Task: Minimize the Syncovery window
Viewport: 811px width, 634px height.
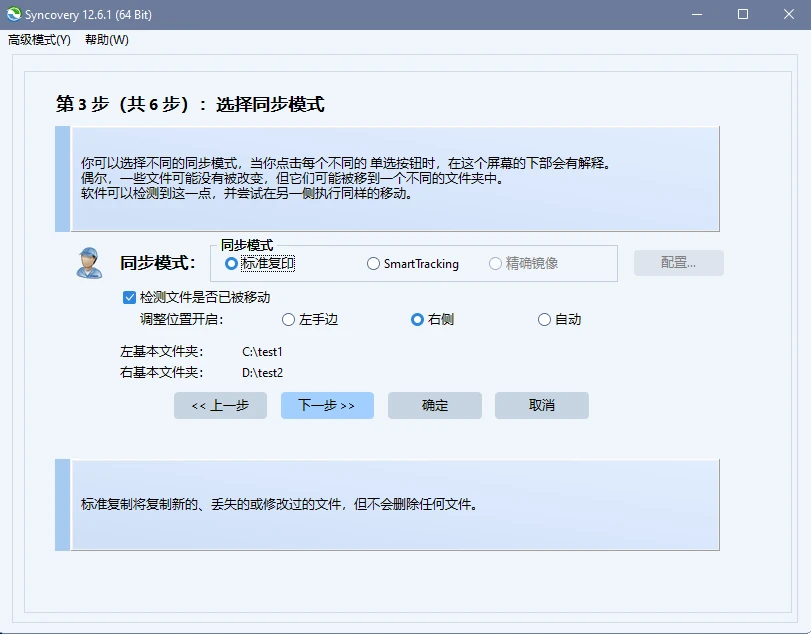Action: (697, 14)
